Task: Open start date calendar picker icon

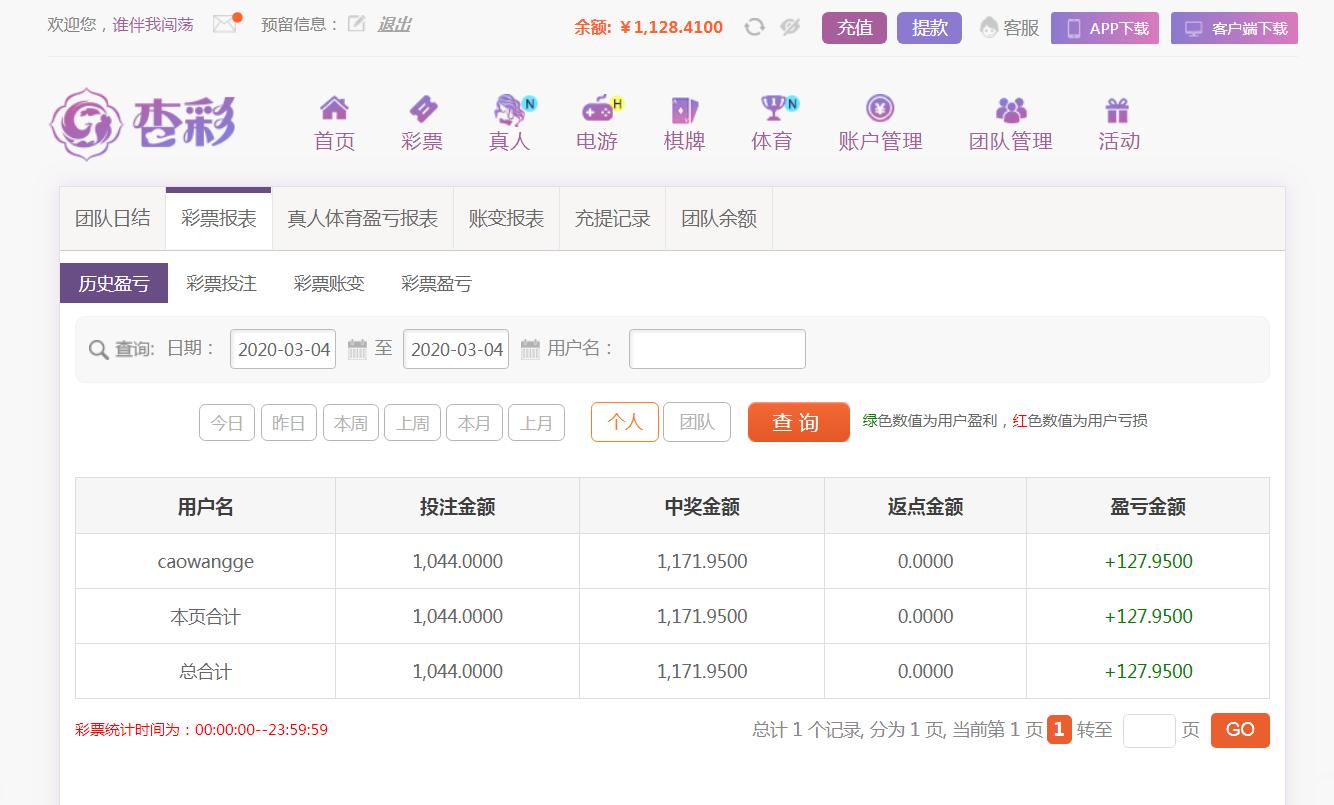Action: tap(357, 349)
